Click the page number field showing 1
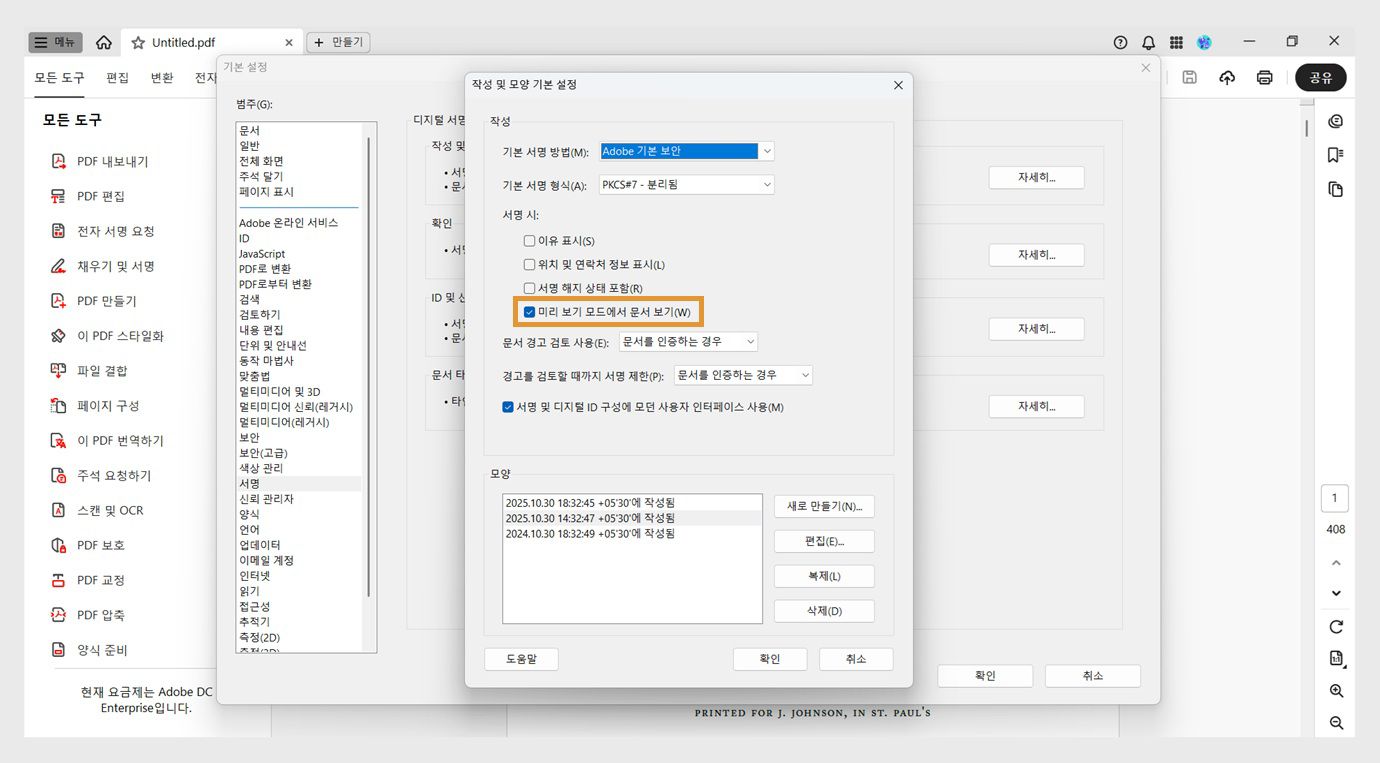The width and height of the screenshot is (1380, 763). pos(1335,499)
